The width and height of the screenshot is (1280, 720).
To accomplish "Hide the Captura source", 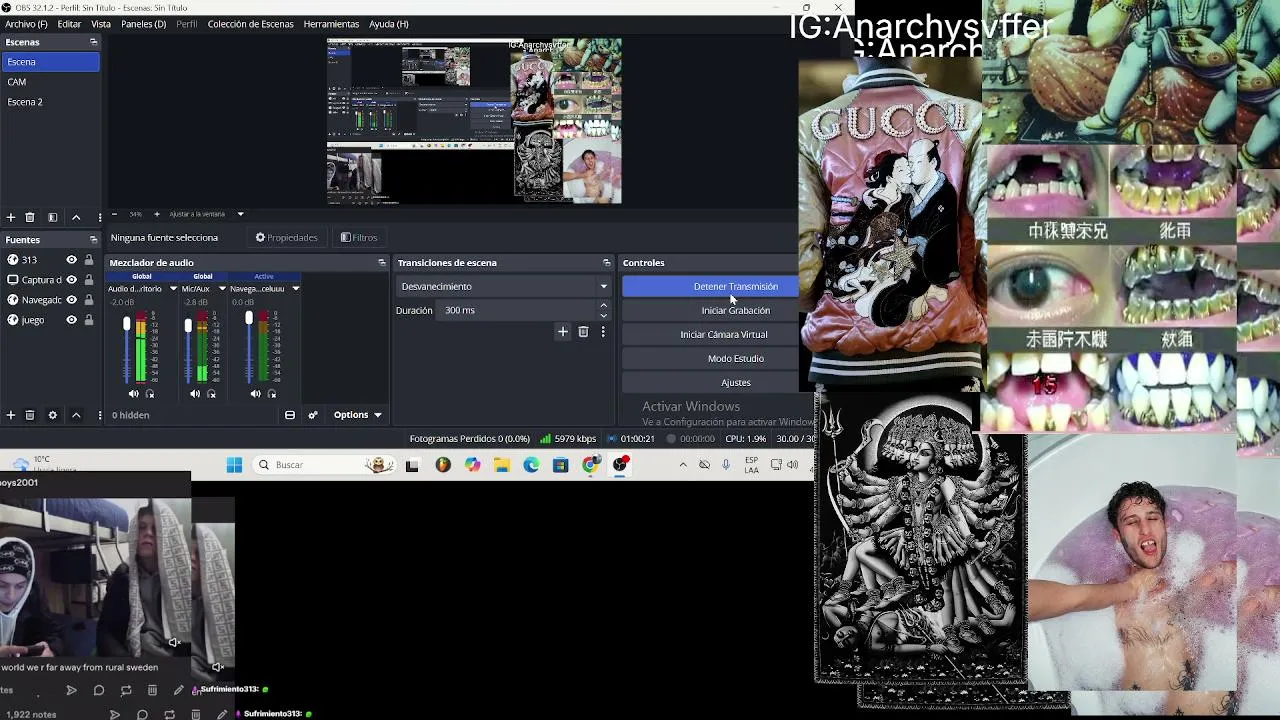I will coord(71,280).
